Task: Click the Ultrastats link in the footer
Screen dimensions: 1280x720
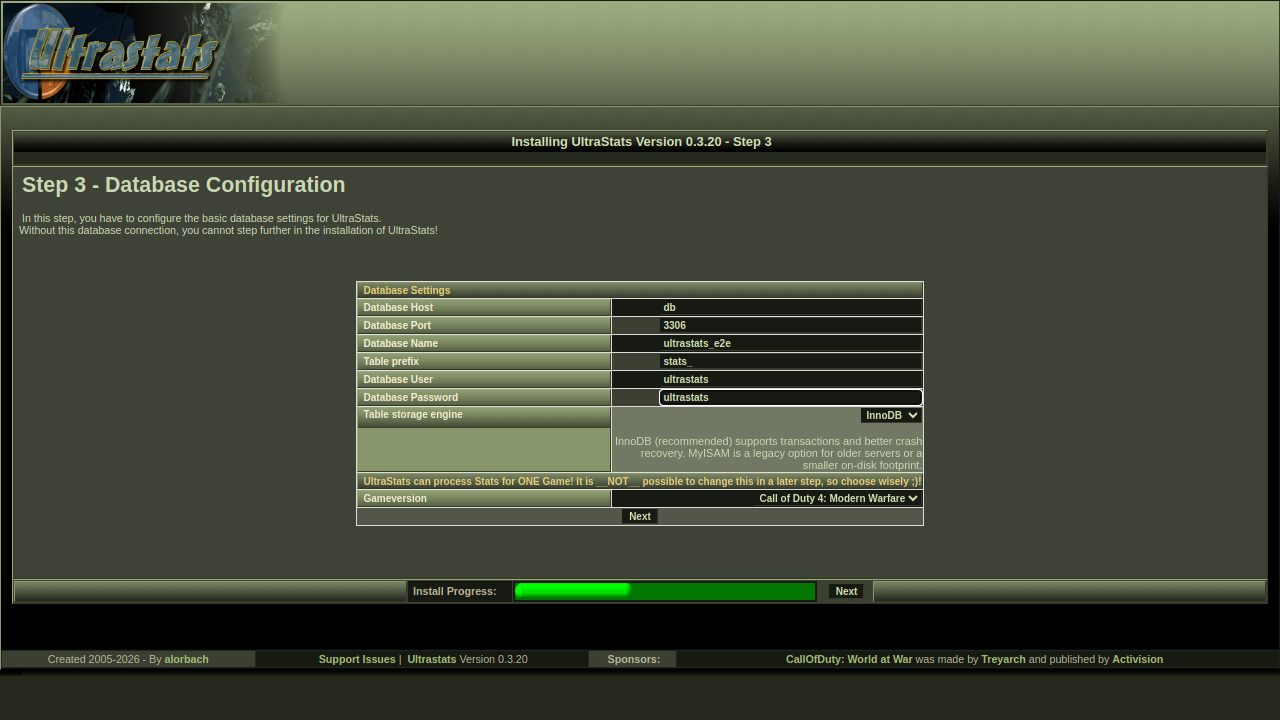Action: 431,659
